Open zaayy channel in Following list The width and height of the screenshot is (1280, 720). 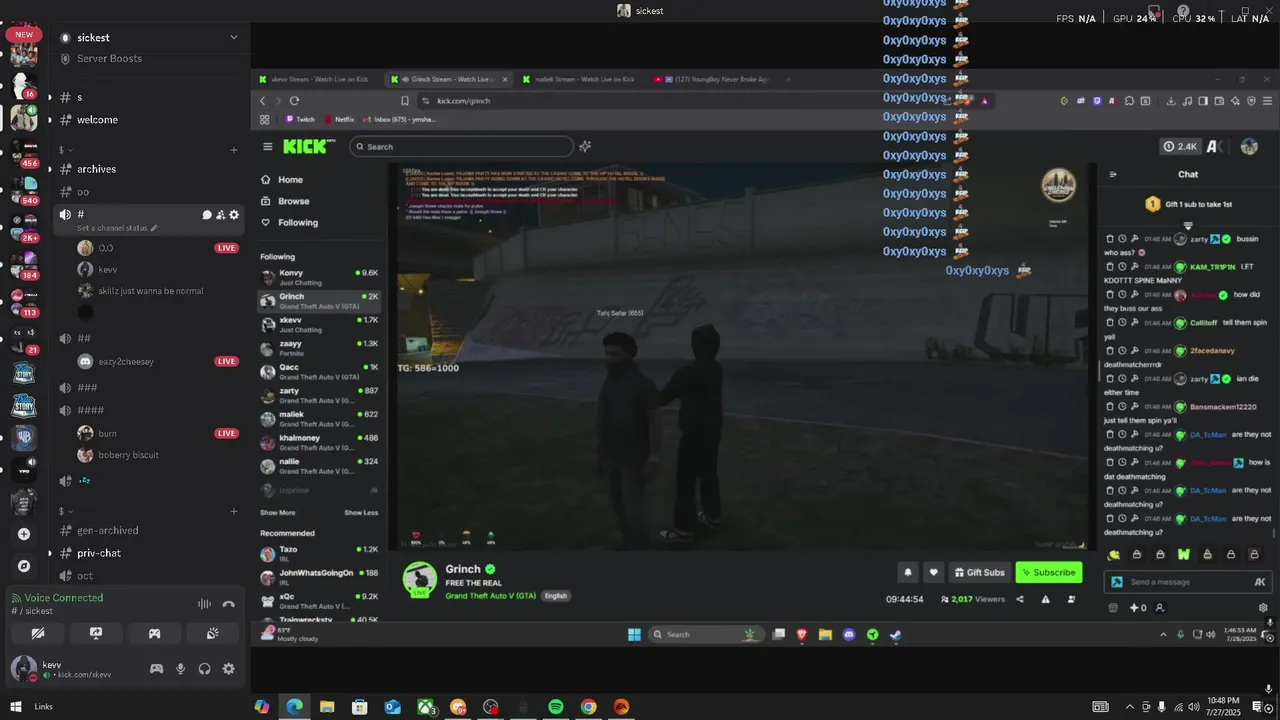click(320, 347)
